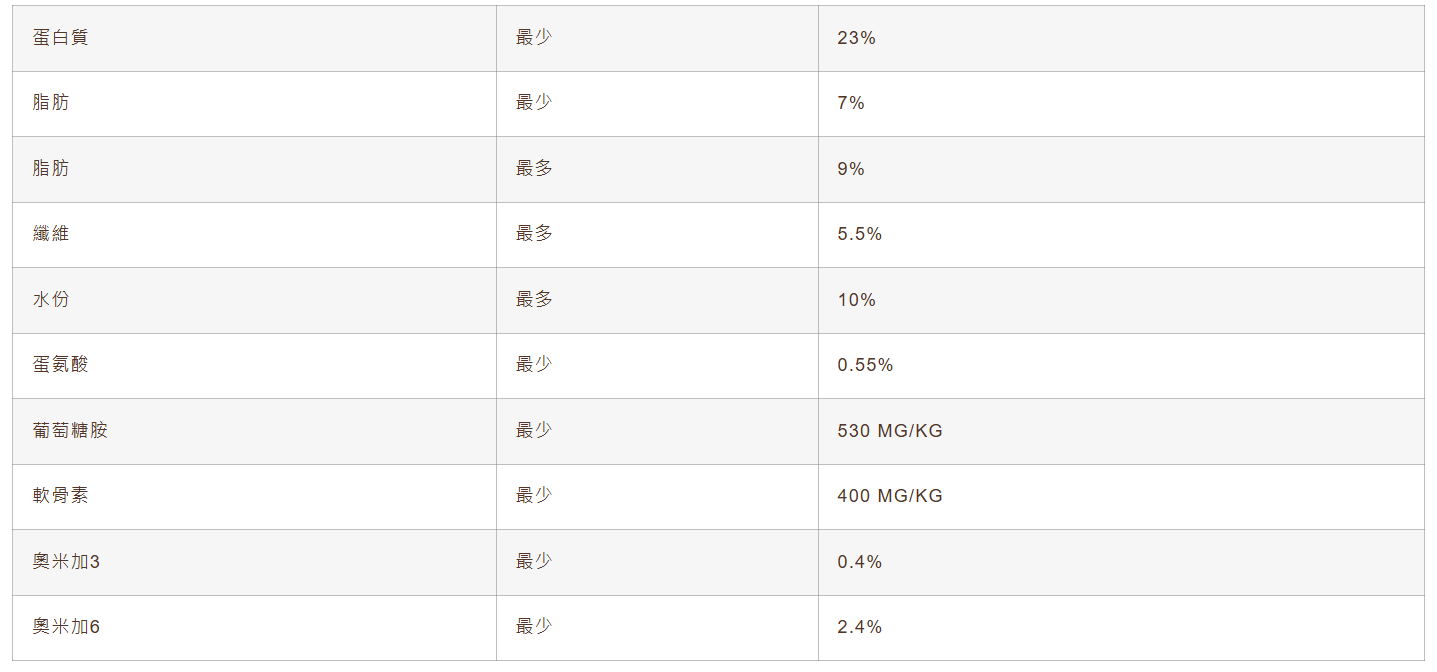Click the 軟骨素 row label
1437x672 pixels.
[x=60, y=495]
